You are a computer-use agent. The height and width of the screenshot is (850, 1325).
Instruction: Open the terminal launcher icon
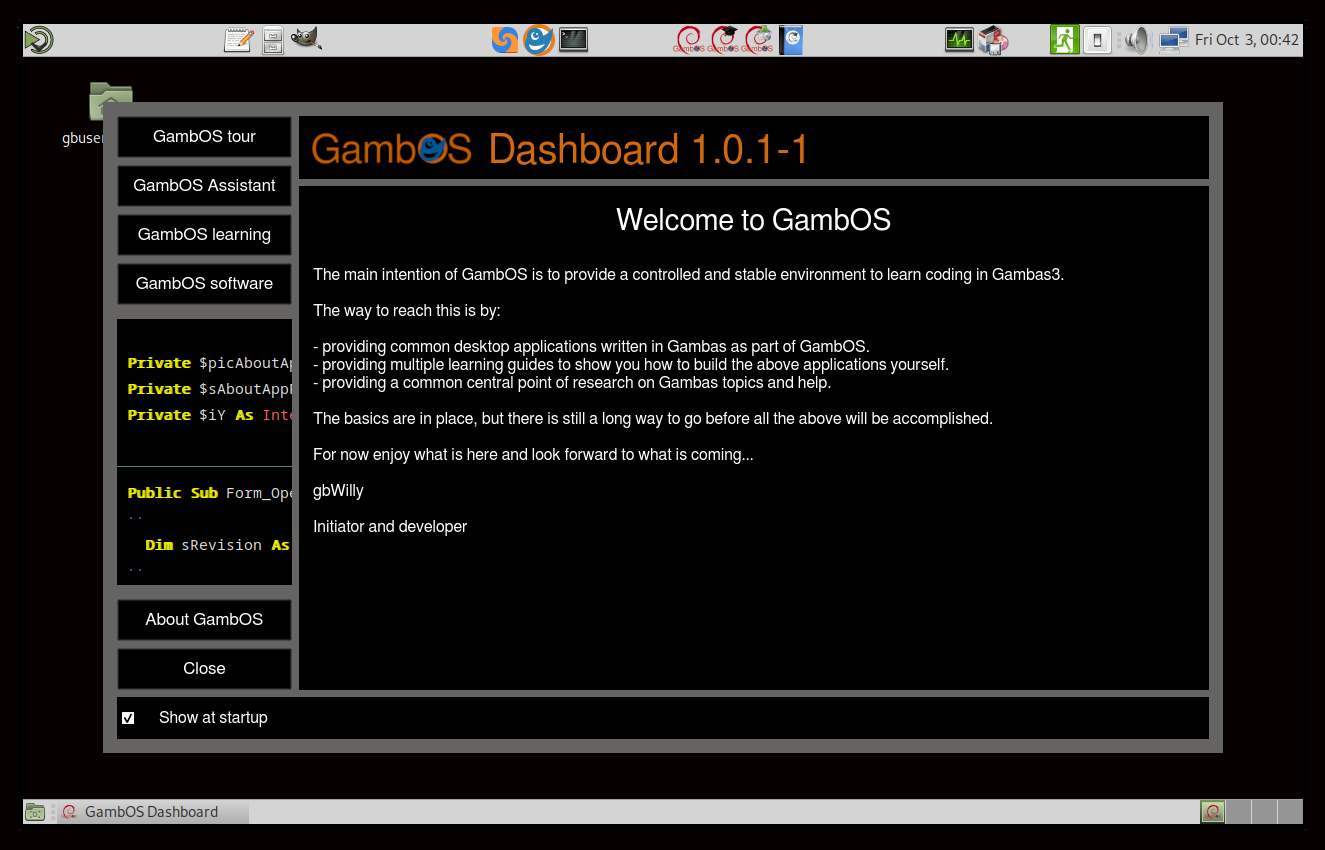coord(573,40)
